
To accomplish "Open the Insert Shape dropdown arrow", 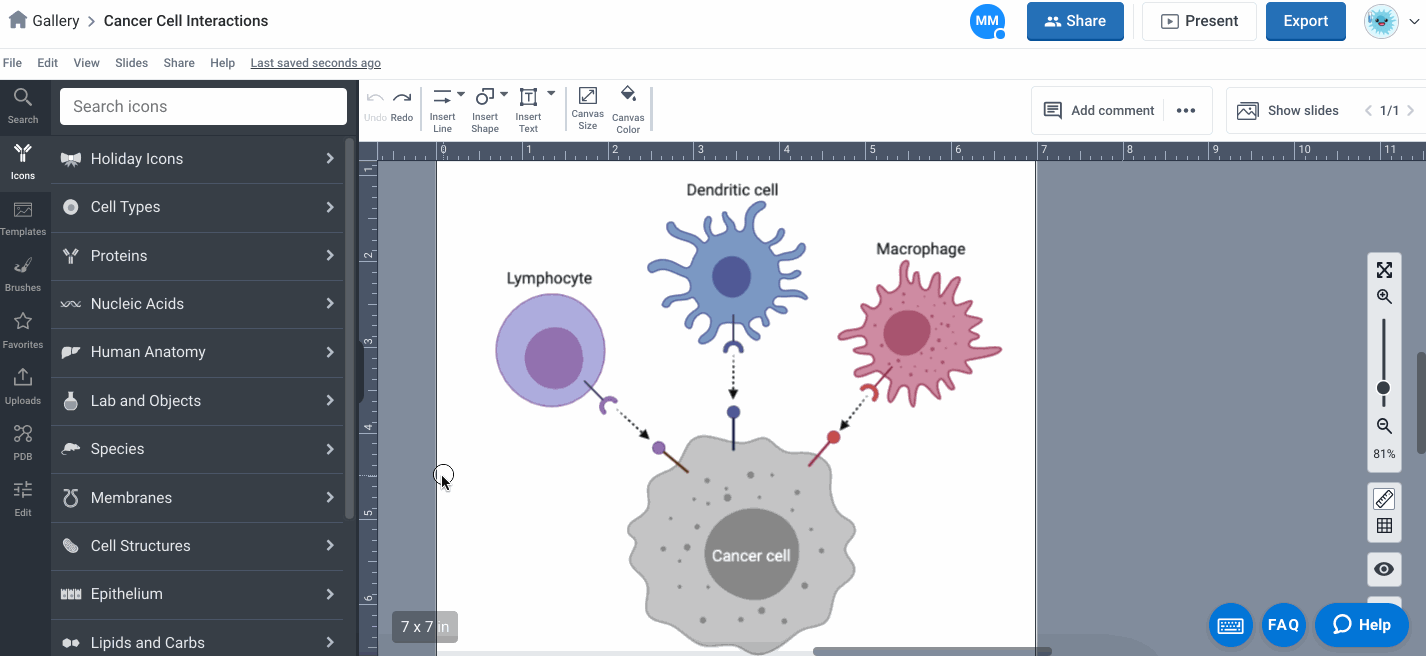I will [504, 95].
